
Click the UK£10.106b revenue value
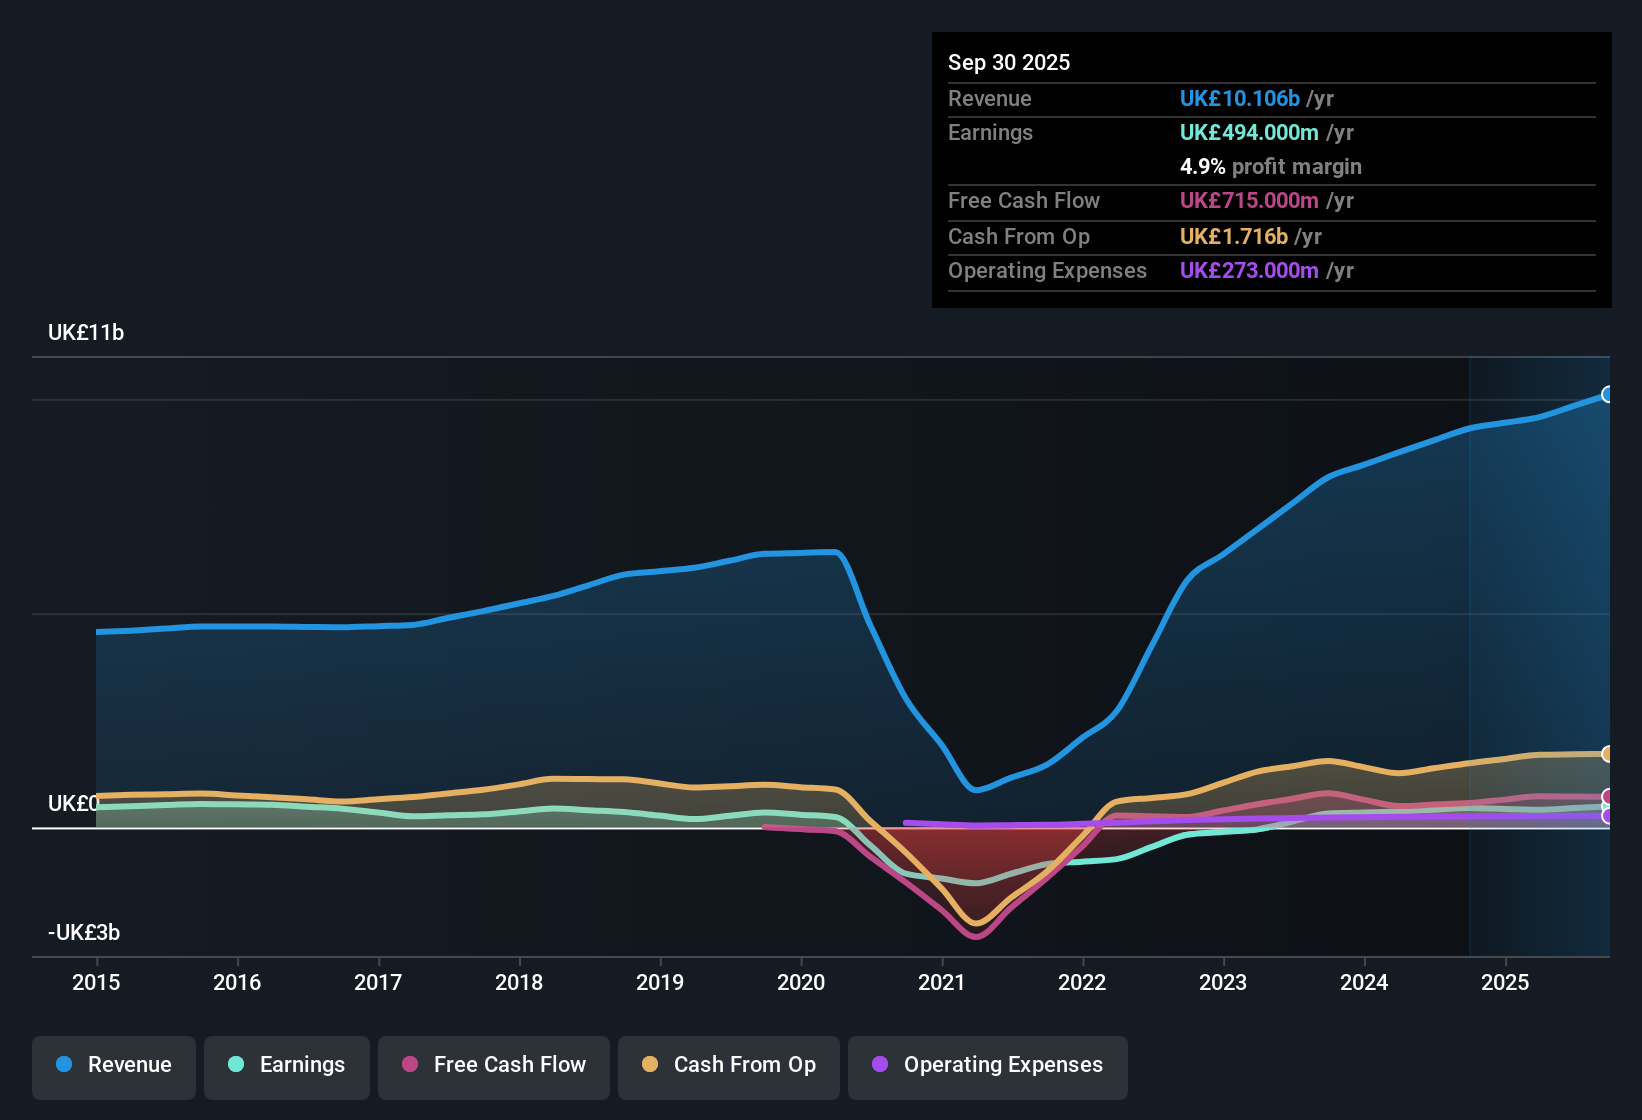(1240, 98)
